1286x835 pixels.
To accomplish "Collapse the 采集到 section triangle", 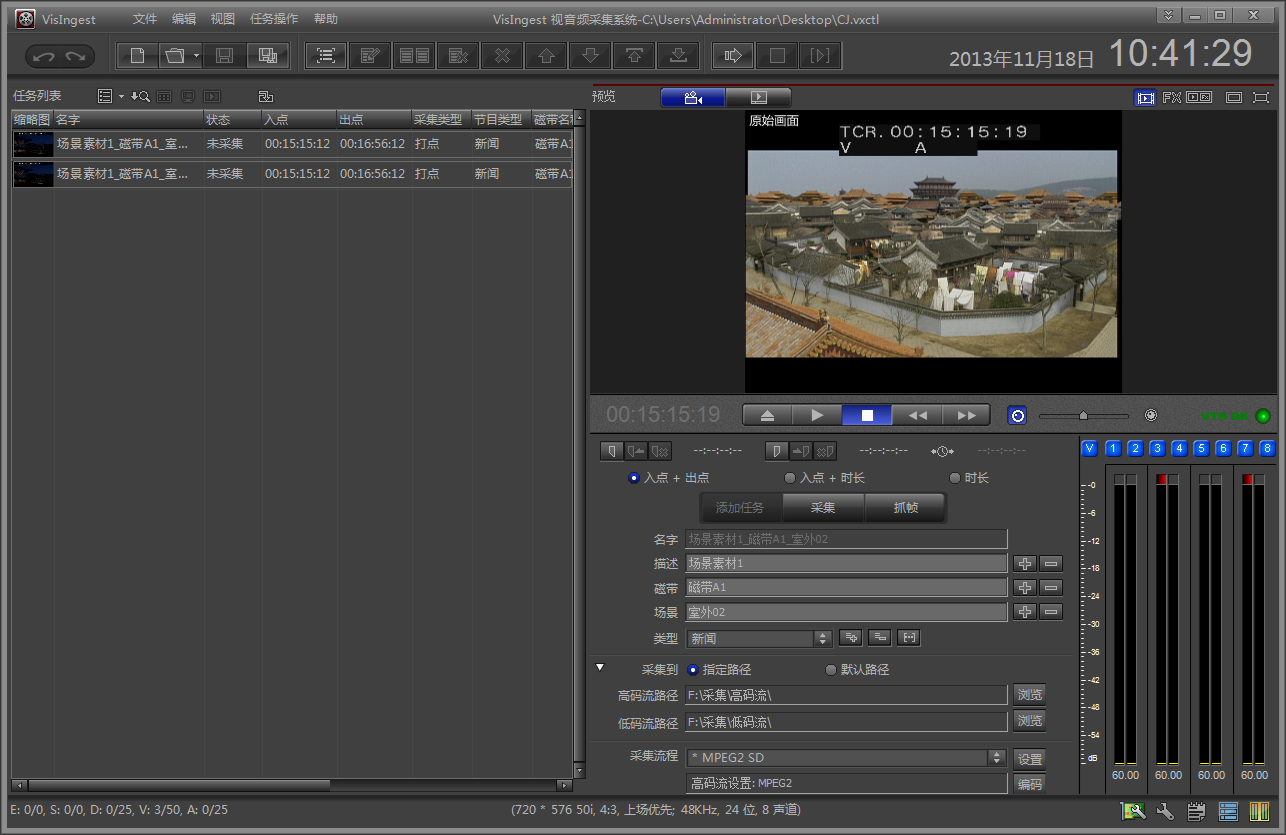I will 600,667.
